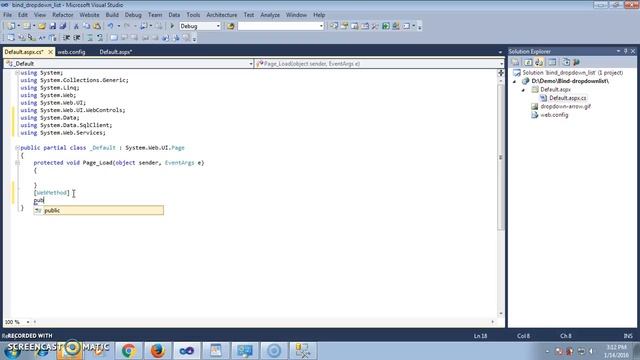Viewport: 640px width, 360px height.
Task: Switch to the Default.aspx* editor tab
Action: (116, 52)
